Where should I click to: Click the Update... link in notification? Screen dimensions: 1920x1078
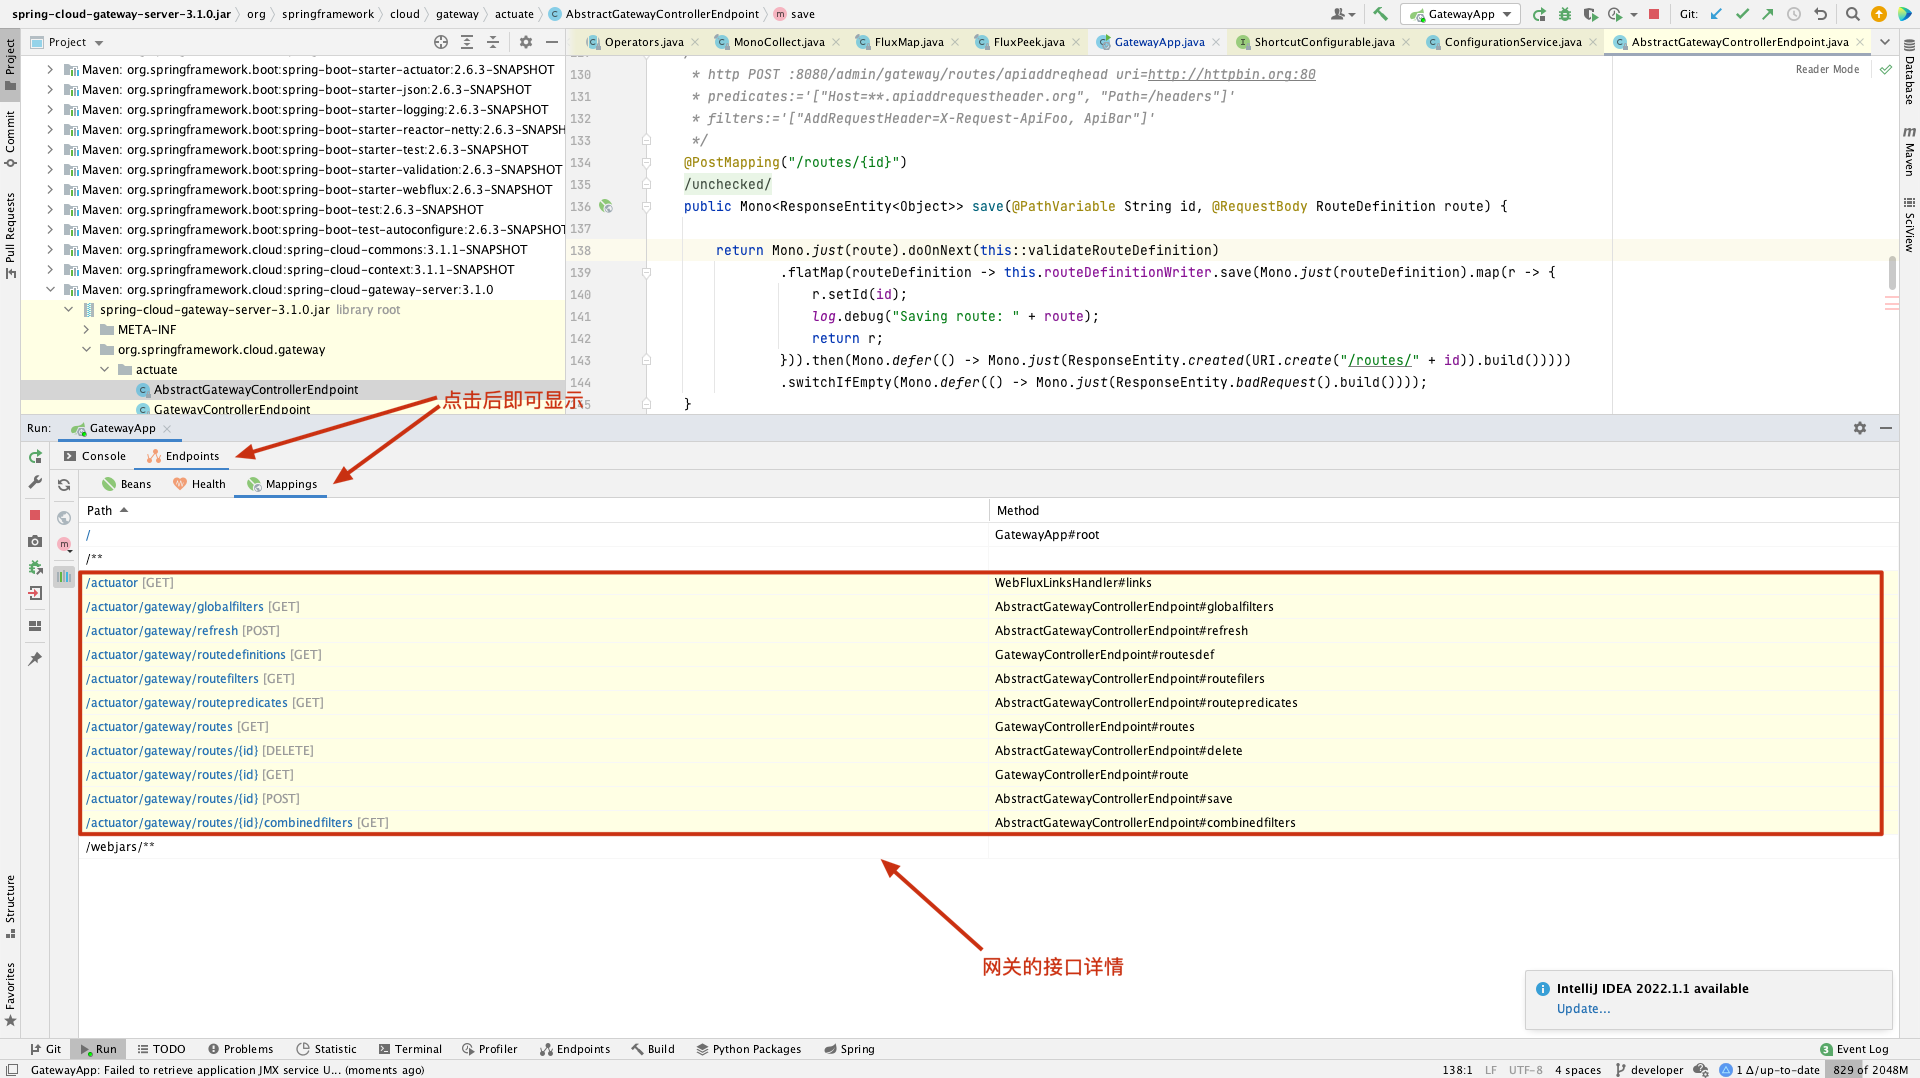(1583, 1009)
